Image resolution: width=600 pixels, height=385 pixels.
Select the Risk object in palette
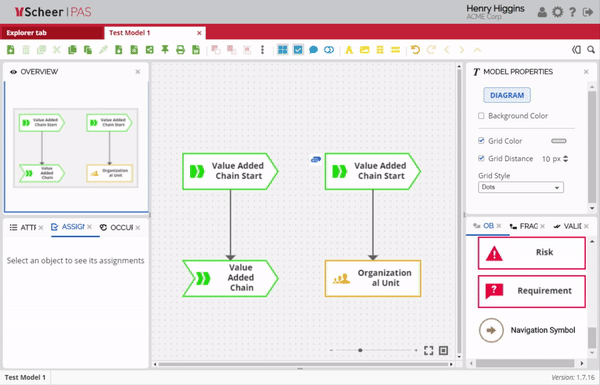click(x=532, y=253)
